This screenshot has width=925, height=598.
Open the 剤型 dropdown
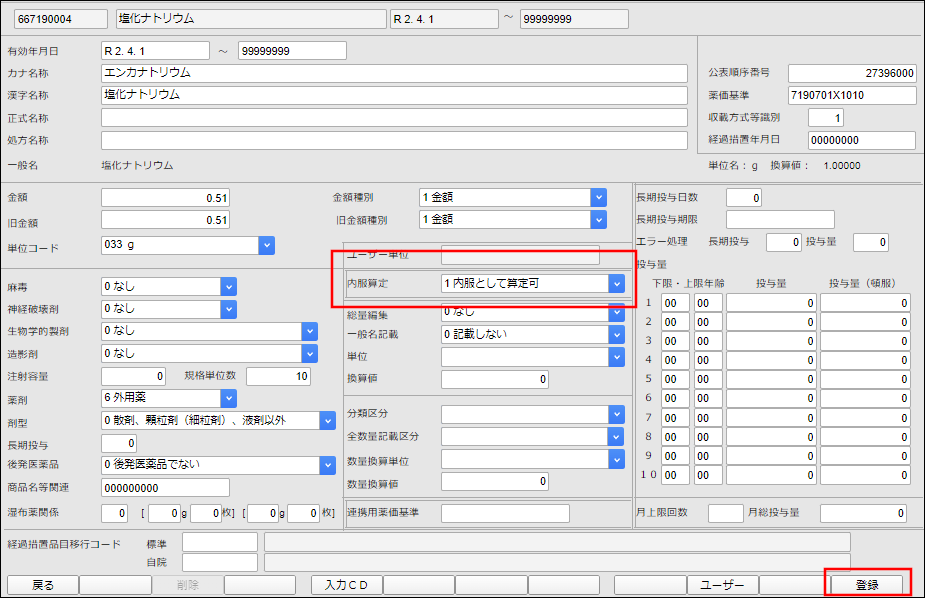[327, 421]
